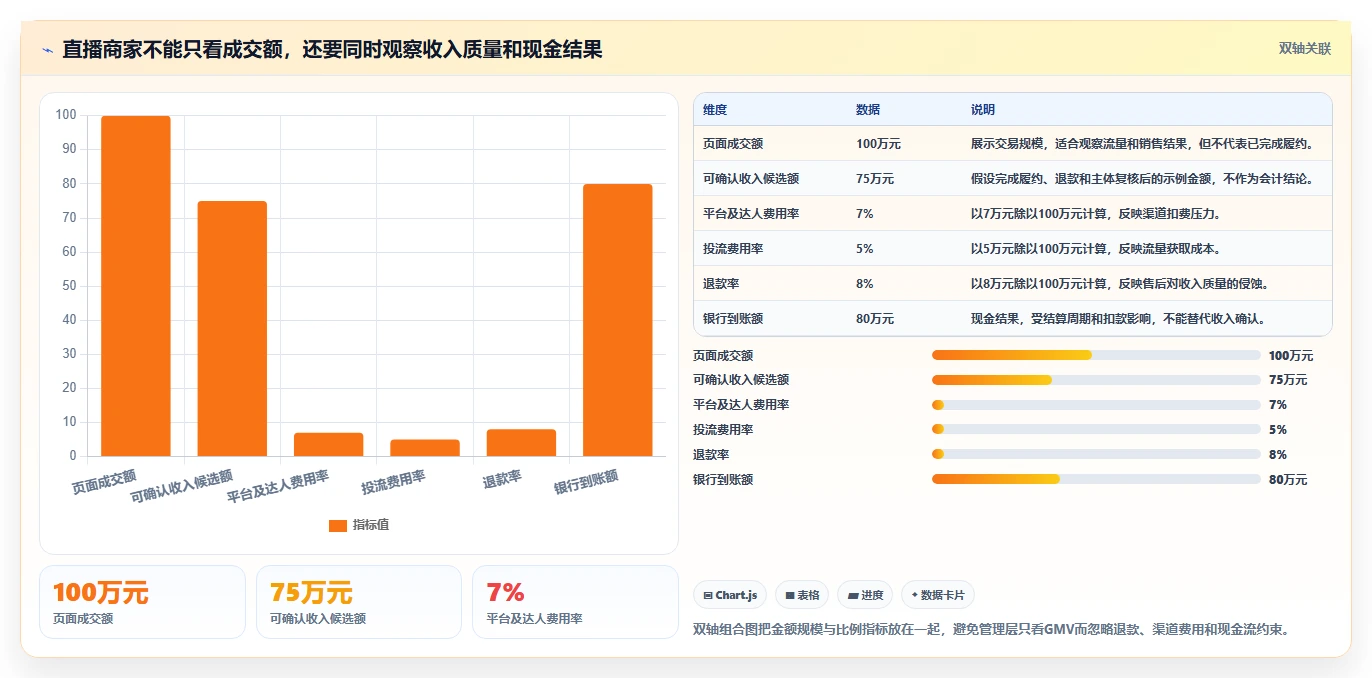This screenshot has width=1372, height=678.
Task: Click the 银行到账额 bar in the chart
Action: (x=618, y=320)
